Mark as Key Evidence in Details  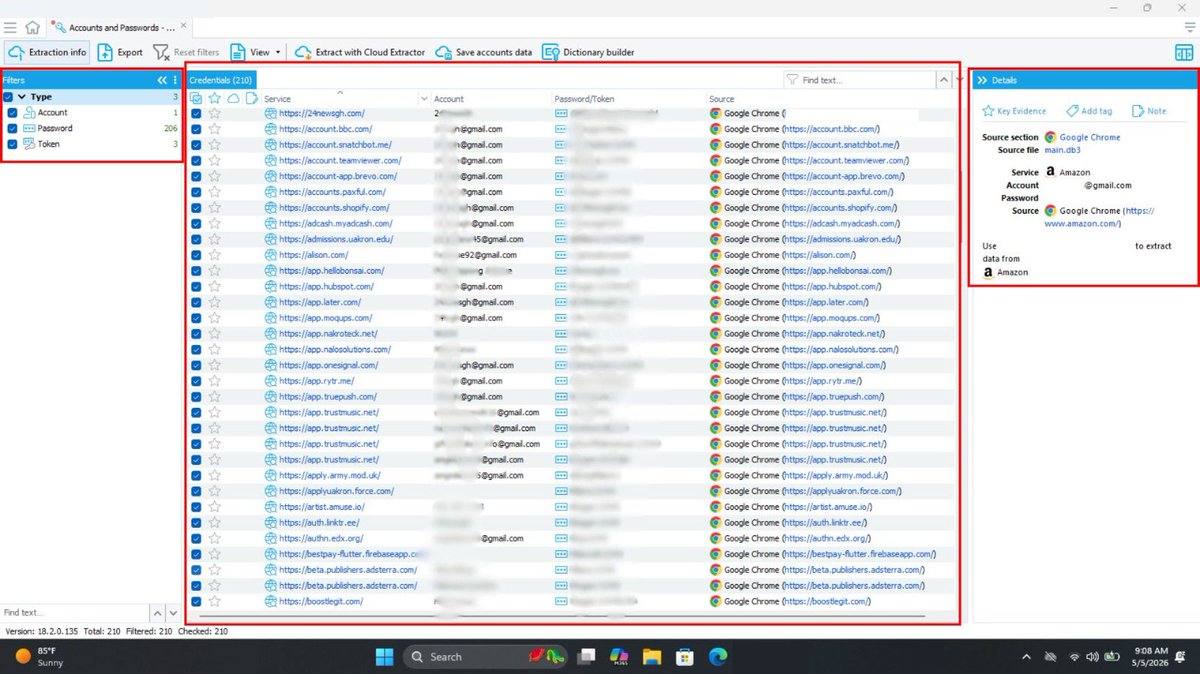(x=1014, y=111)
